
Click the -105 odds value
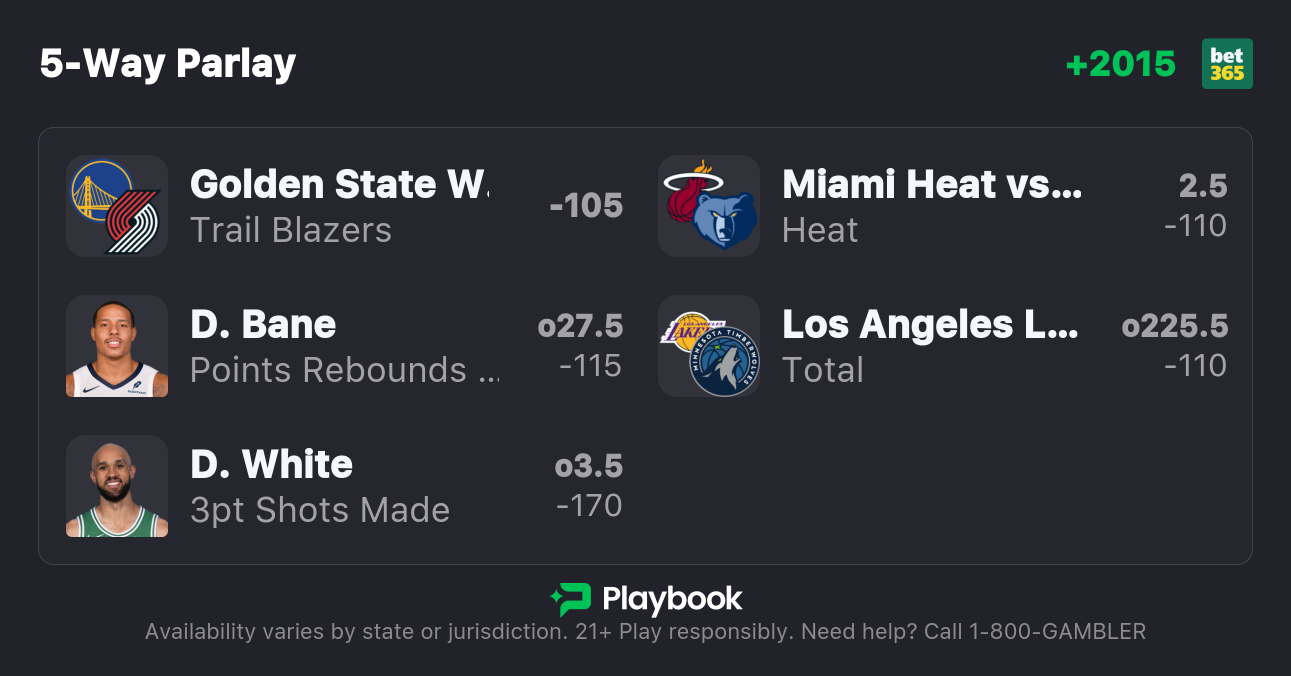(586, 206)
